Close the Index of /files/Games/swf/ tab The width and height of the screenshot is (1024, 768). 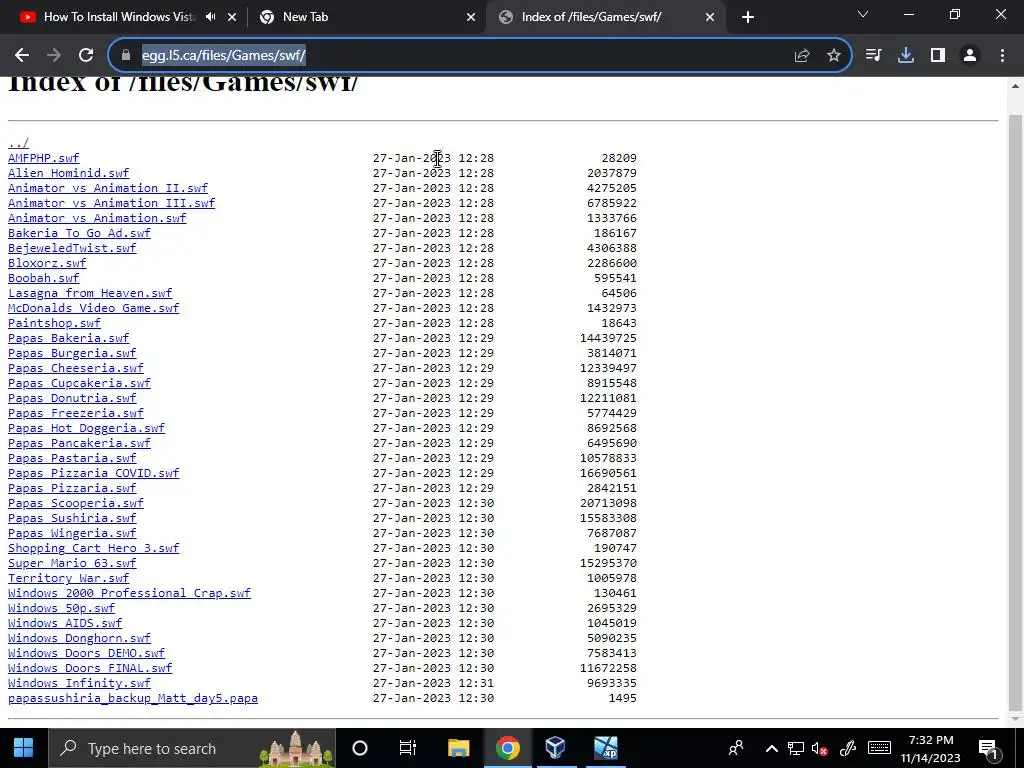[x=710, y=17]
